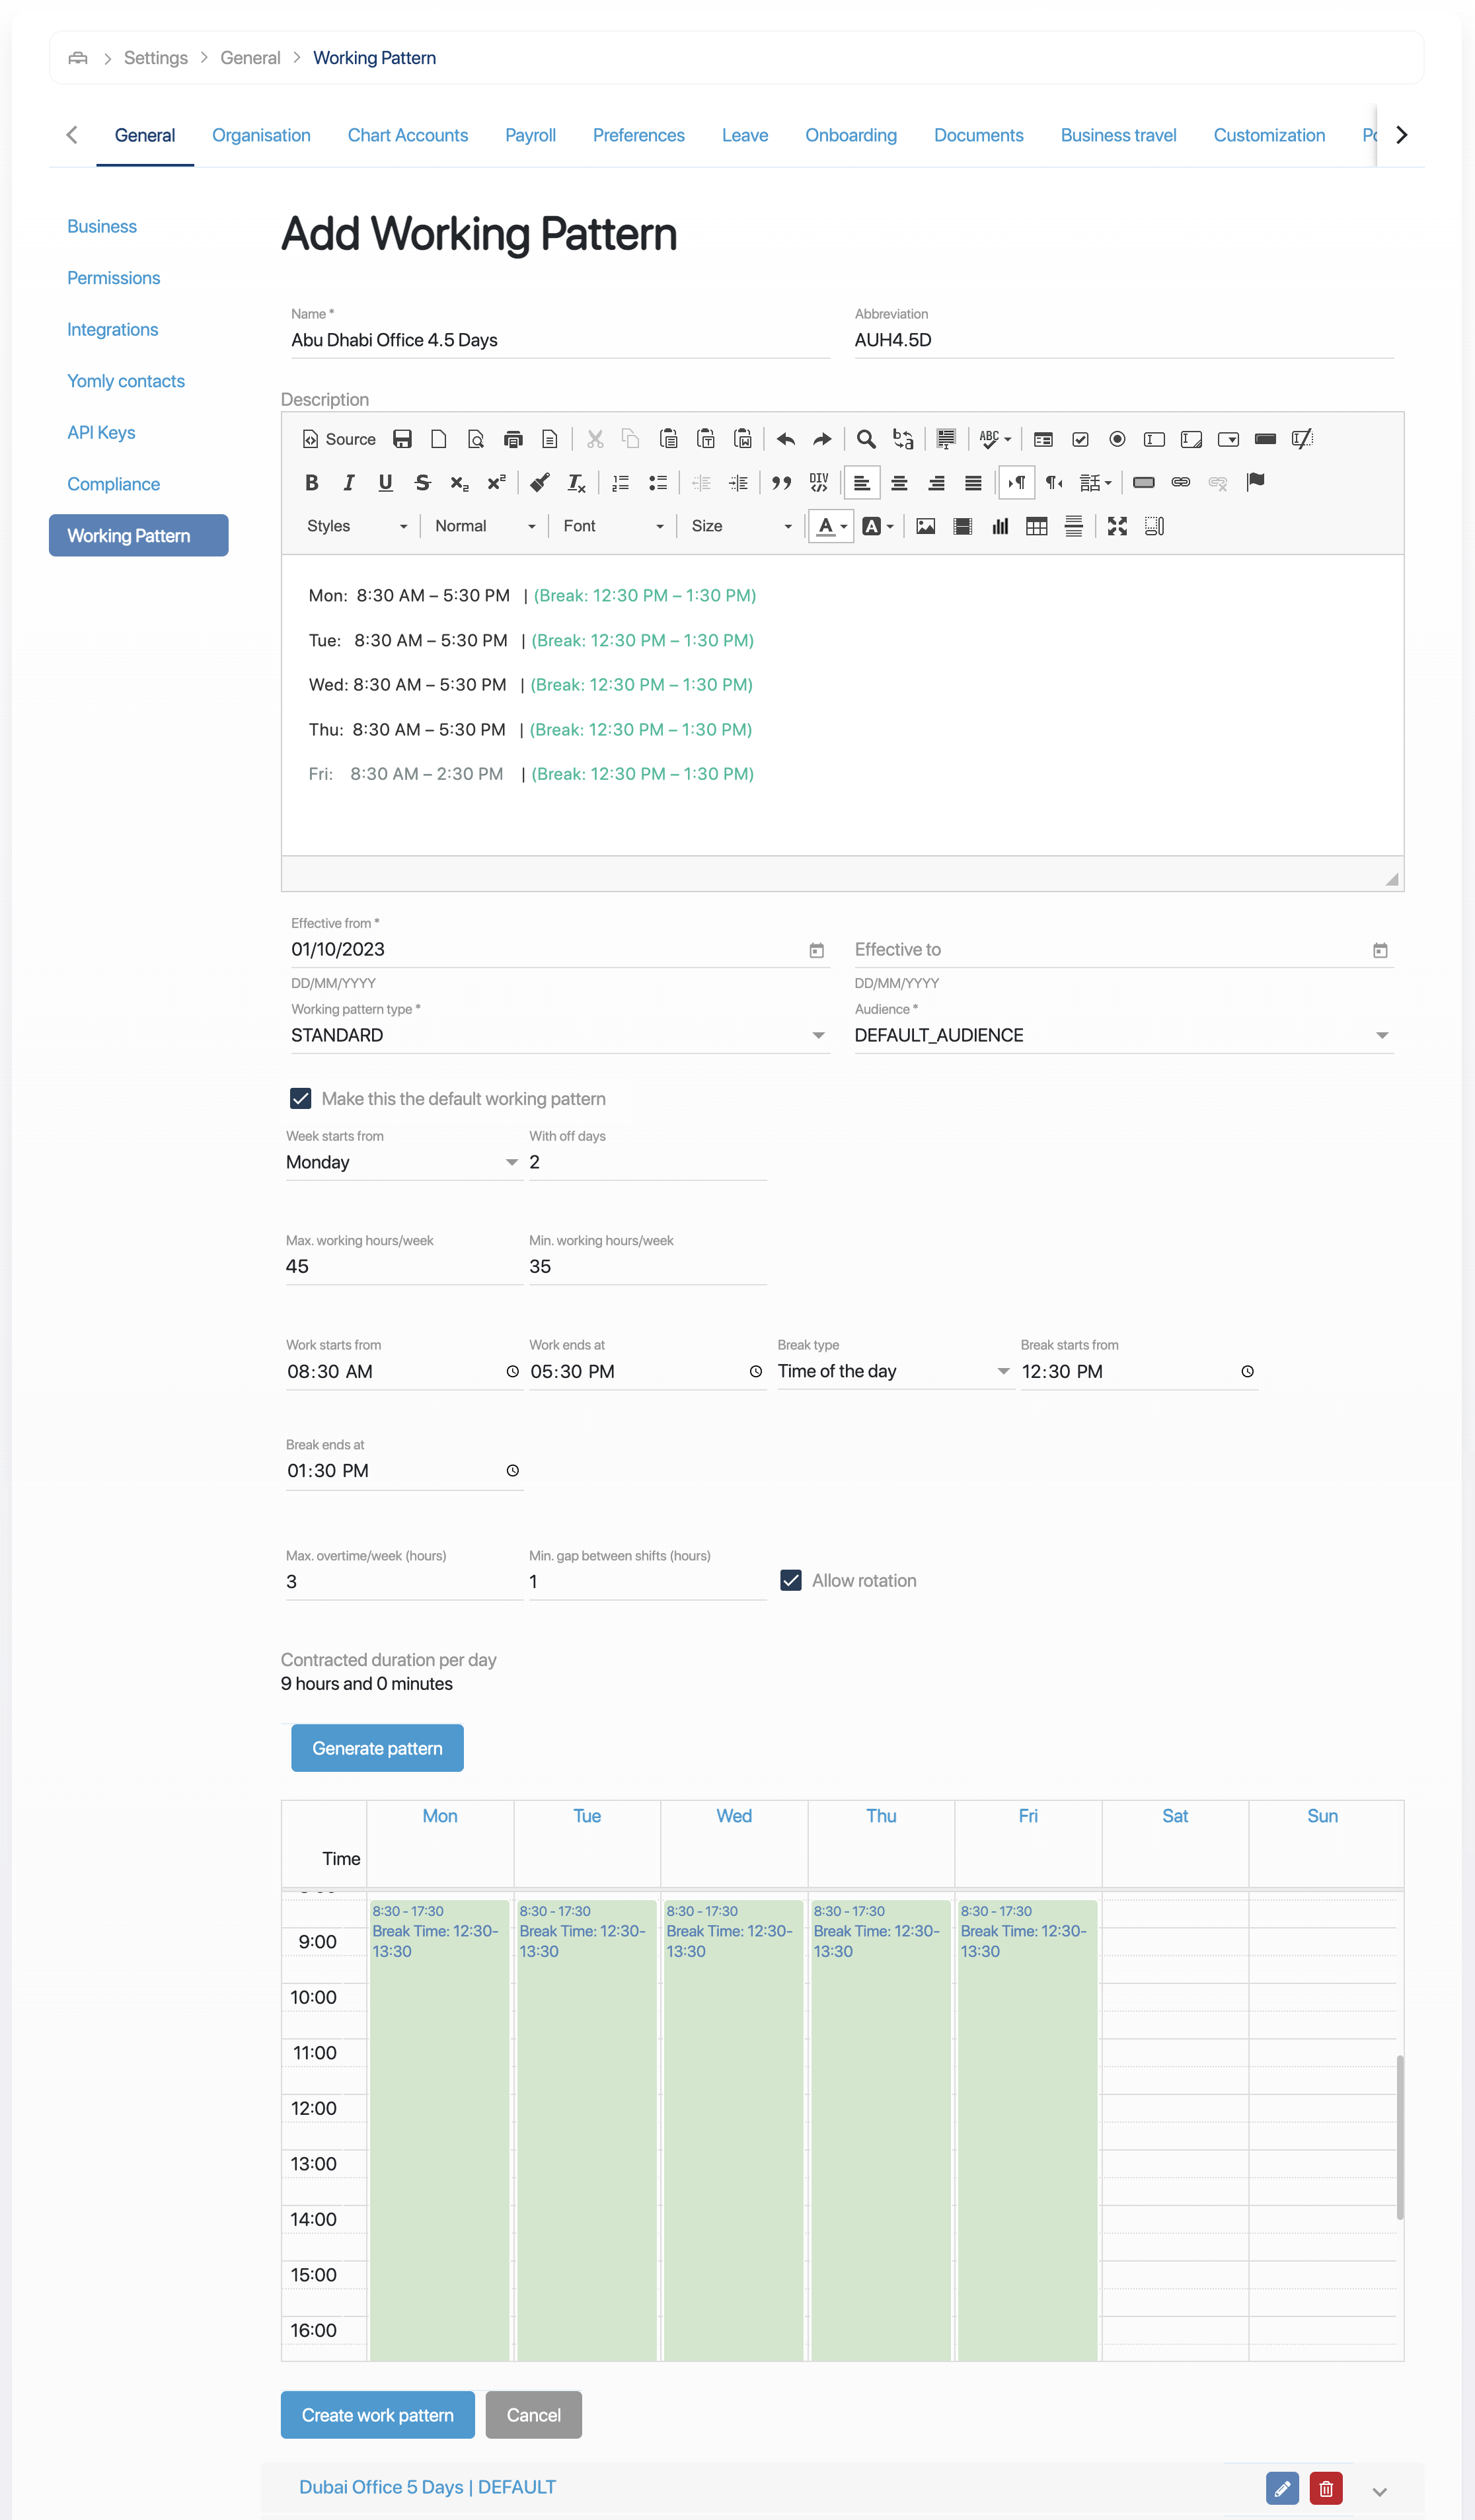Toggle underline formatting in the editor

pos(385,482)
